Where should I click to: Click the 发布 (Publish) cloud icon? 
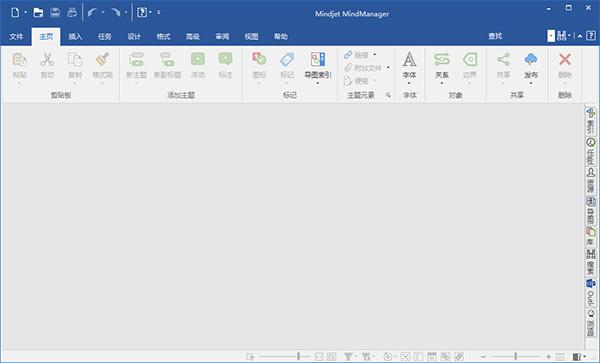(x=531, y=59)
